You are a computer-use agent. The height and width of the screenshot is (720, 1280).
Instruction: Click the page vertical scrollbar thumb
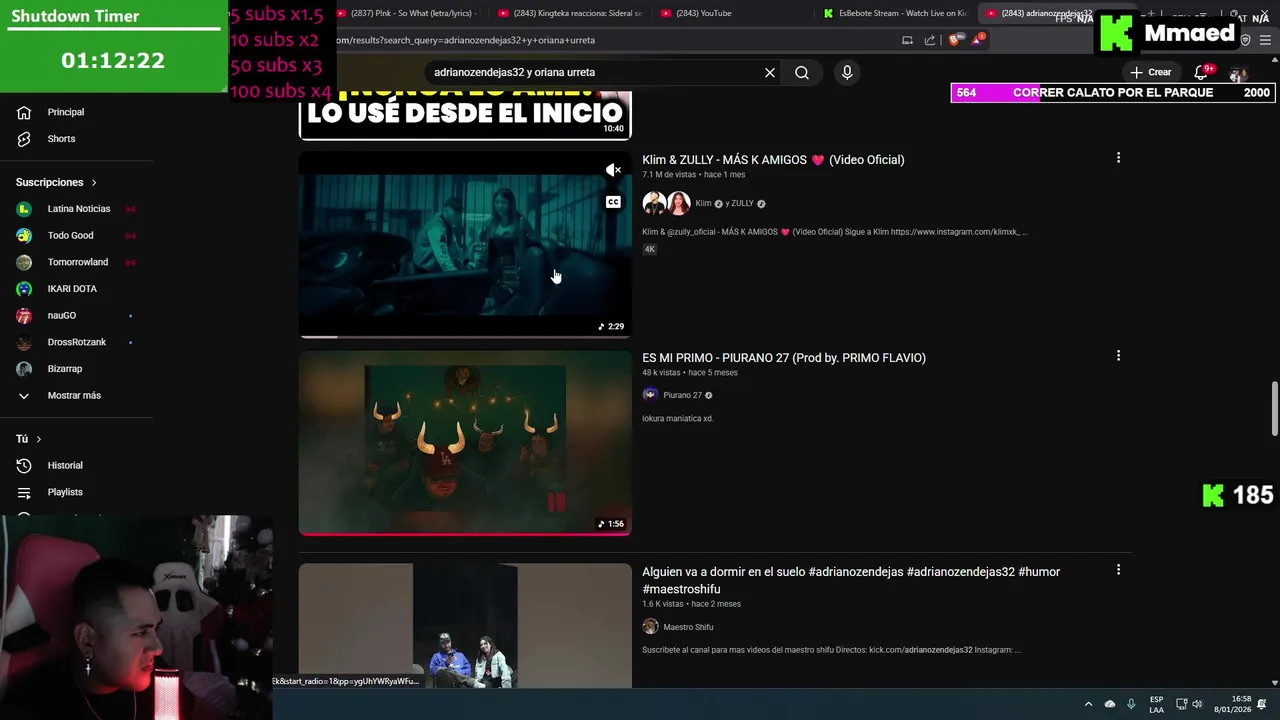tap(1274, 408)
